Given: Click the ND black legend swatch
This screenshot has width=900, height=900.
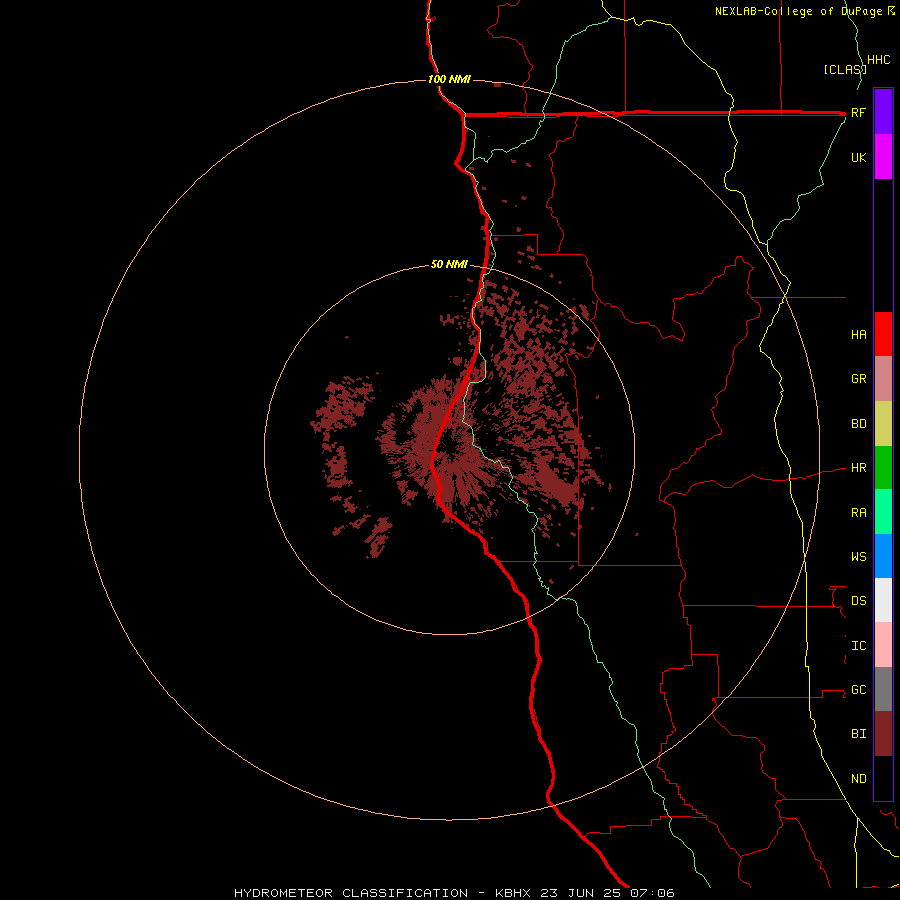Looking at the screenshot, I should (x=883, y=778).
